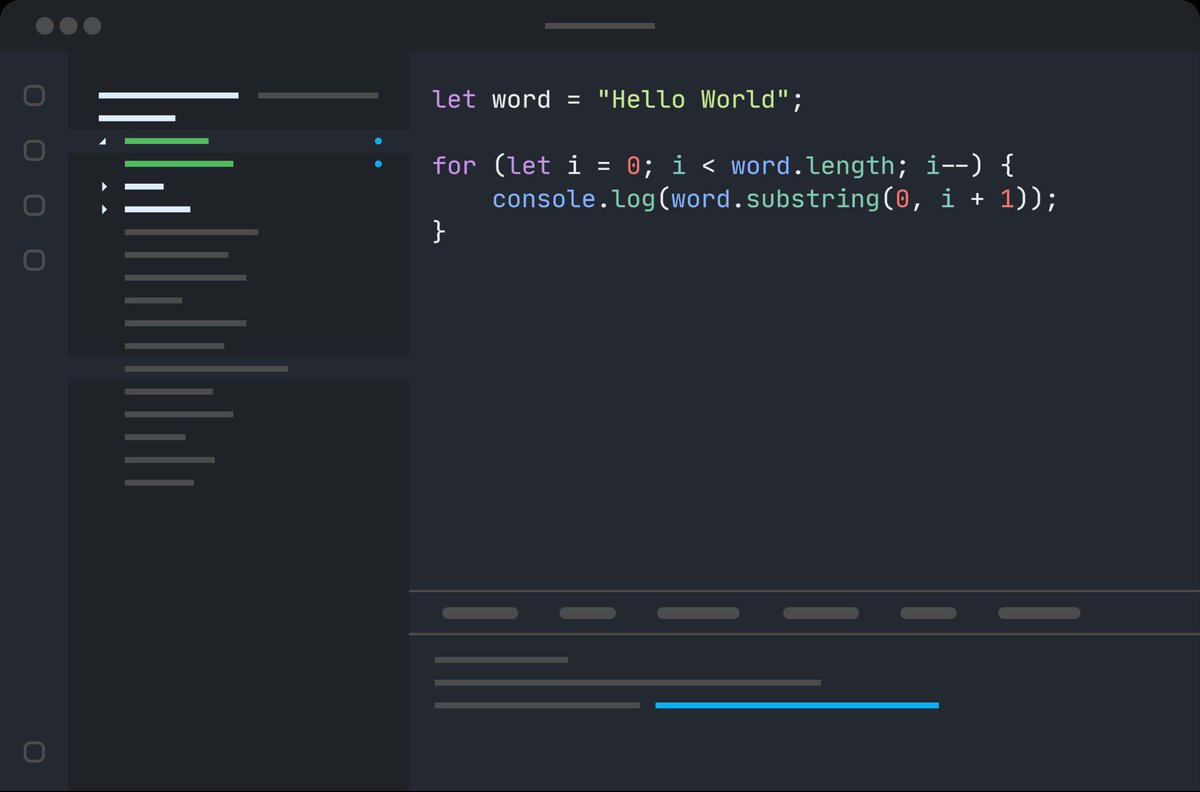
Task: Click the blue modified dot on second green row
Action: point(378,163)
